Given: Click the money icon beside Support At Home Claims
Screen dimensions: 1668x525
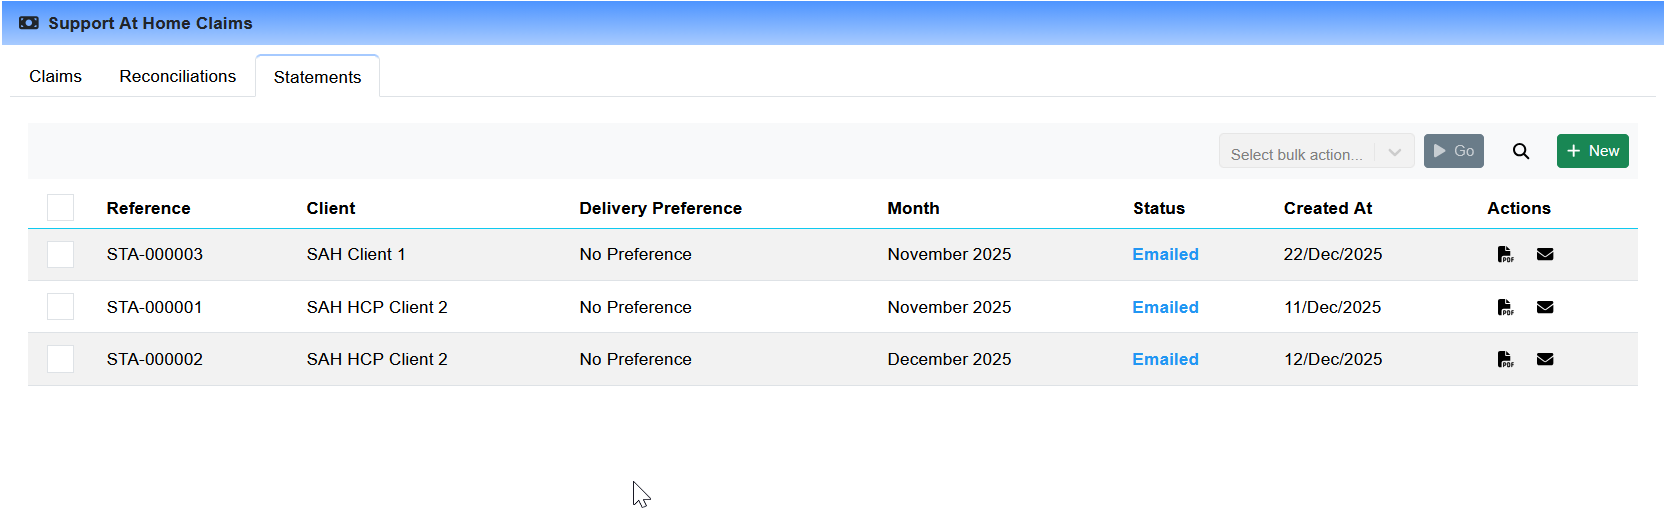Looking at the screenshot, I should point(29,23).
